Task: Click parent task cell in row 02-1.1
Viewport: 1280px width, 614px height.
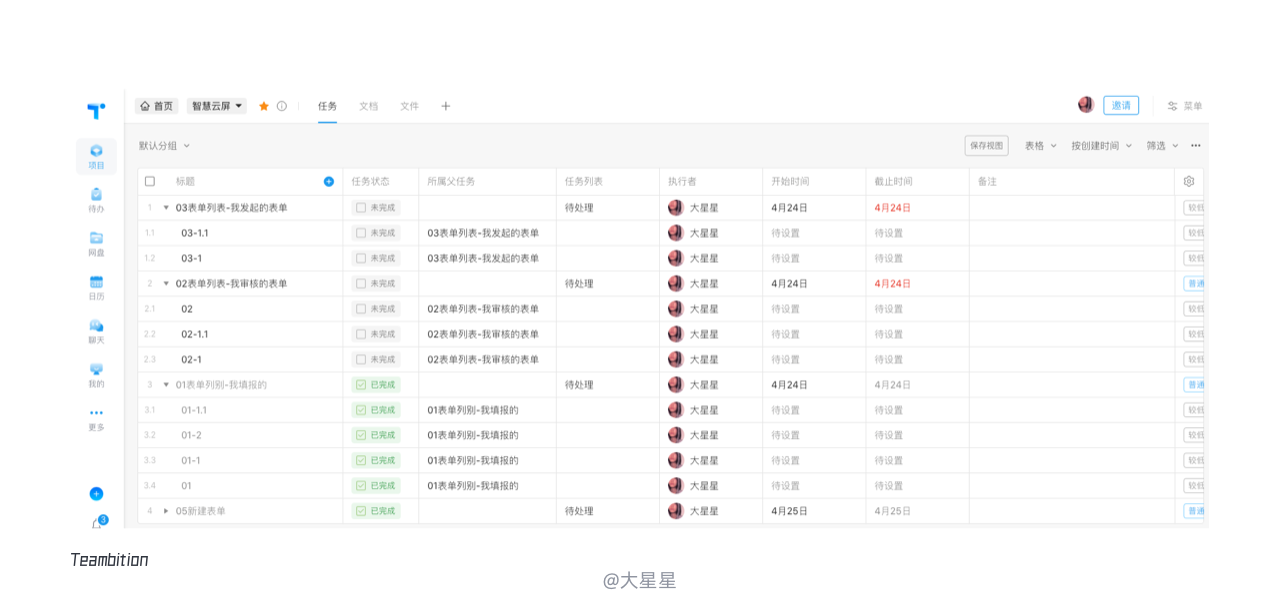Action: click(483, 334)
